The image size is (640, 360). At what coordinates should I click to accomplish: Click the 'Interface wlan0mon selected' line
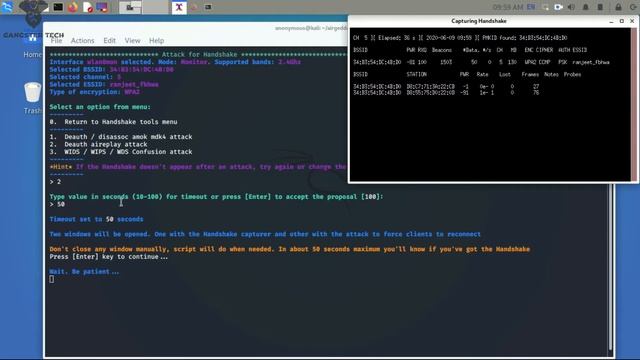[x=175, y=62]
